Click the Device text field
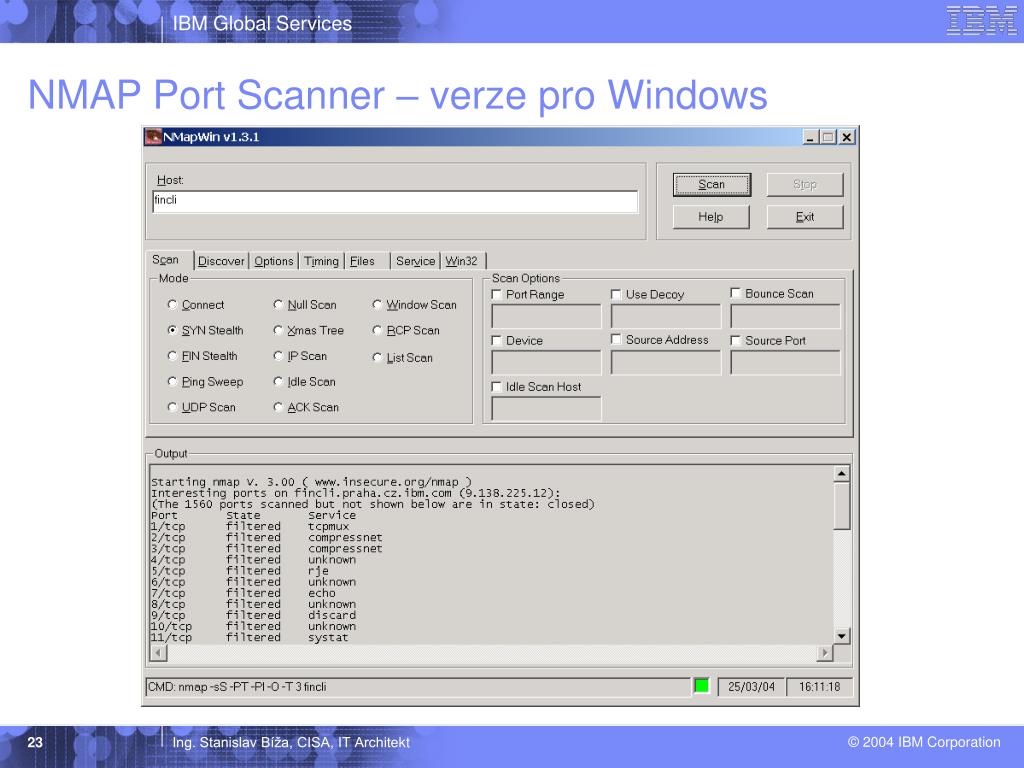 tap(546, 362)
